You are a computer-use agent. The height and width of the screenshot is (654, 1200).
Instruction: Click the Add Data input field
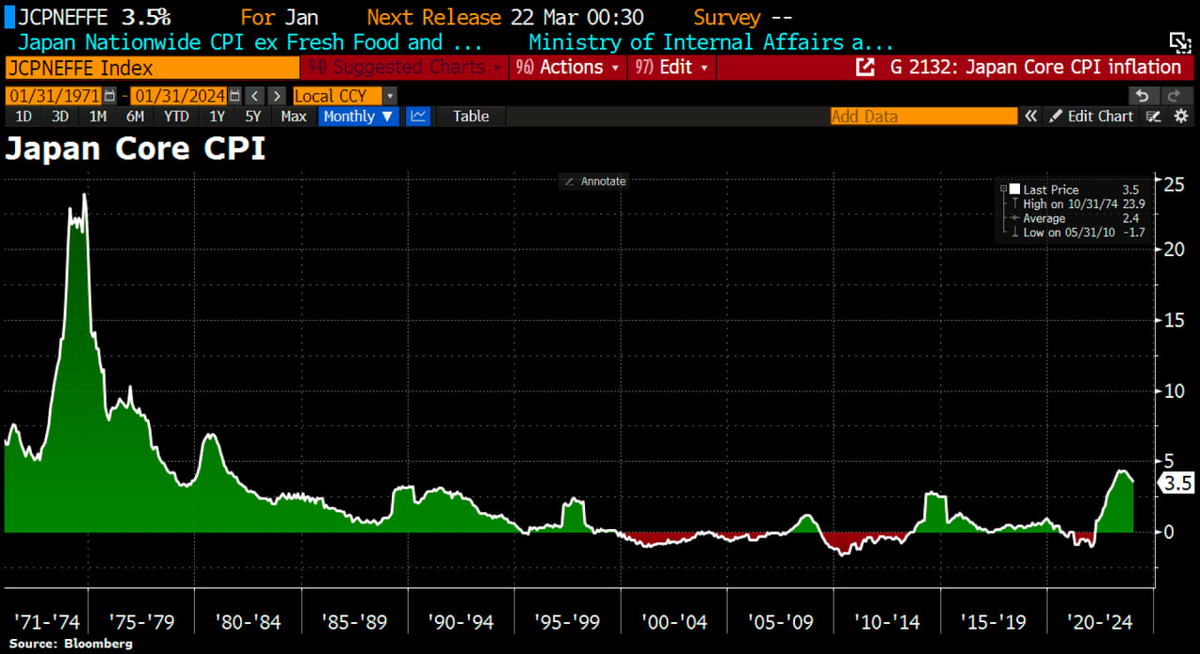(x=924, y=116)
